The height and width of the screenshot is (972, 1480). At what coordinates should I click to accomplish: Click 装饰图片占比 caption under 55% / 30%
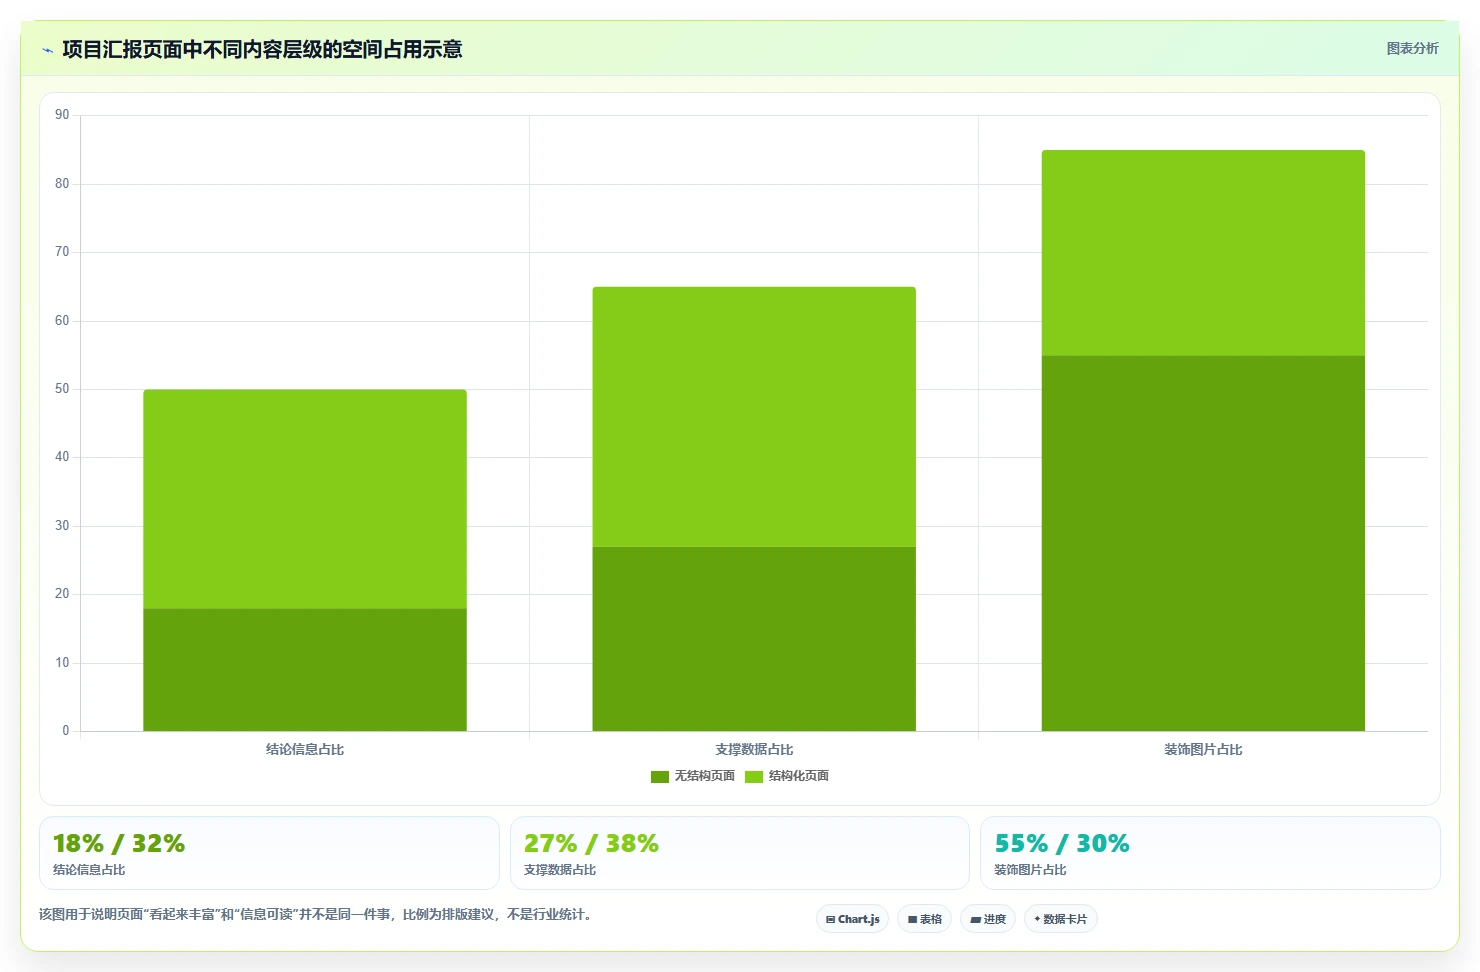point(1030,870)
